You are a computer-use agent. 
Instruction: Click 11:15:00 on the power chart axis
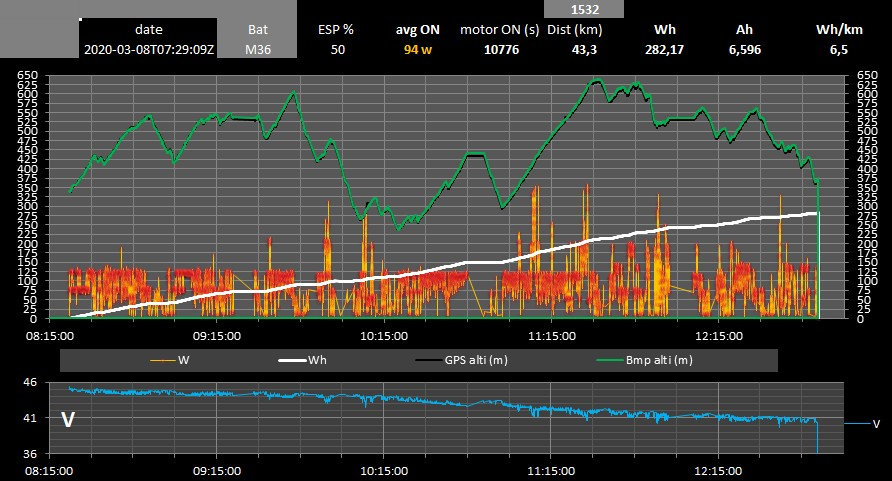pyautogui.click(x=552, y=336)
